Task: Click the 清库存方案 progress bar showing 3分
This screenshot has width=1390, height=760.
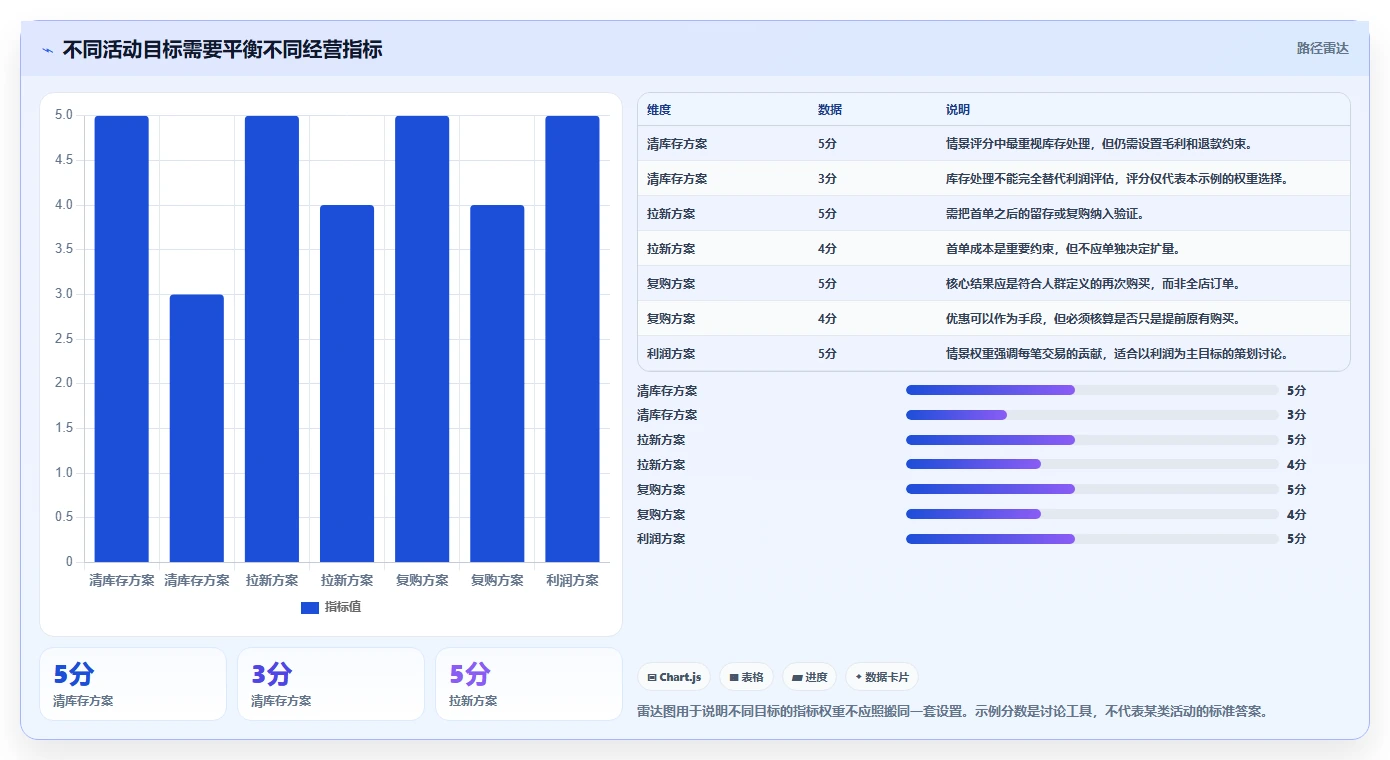Action: coord(1092,415)
